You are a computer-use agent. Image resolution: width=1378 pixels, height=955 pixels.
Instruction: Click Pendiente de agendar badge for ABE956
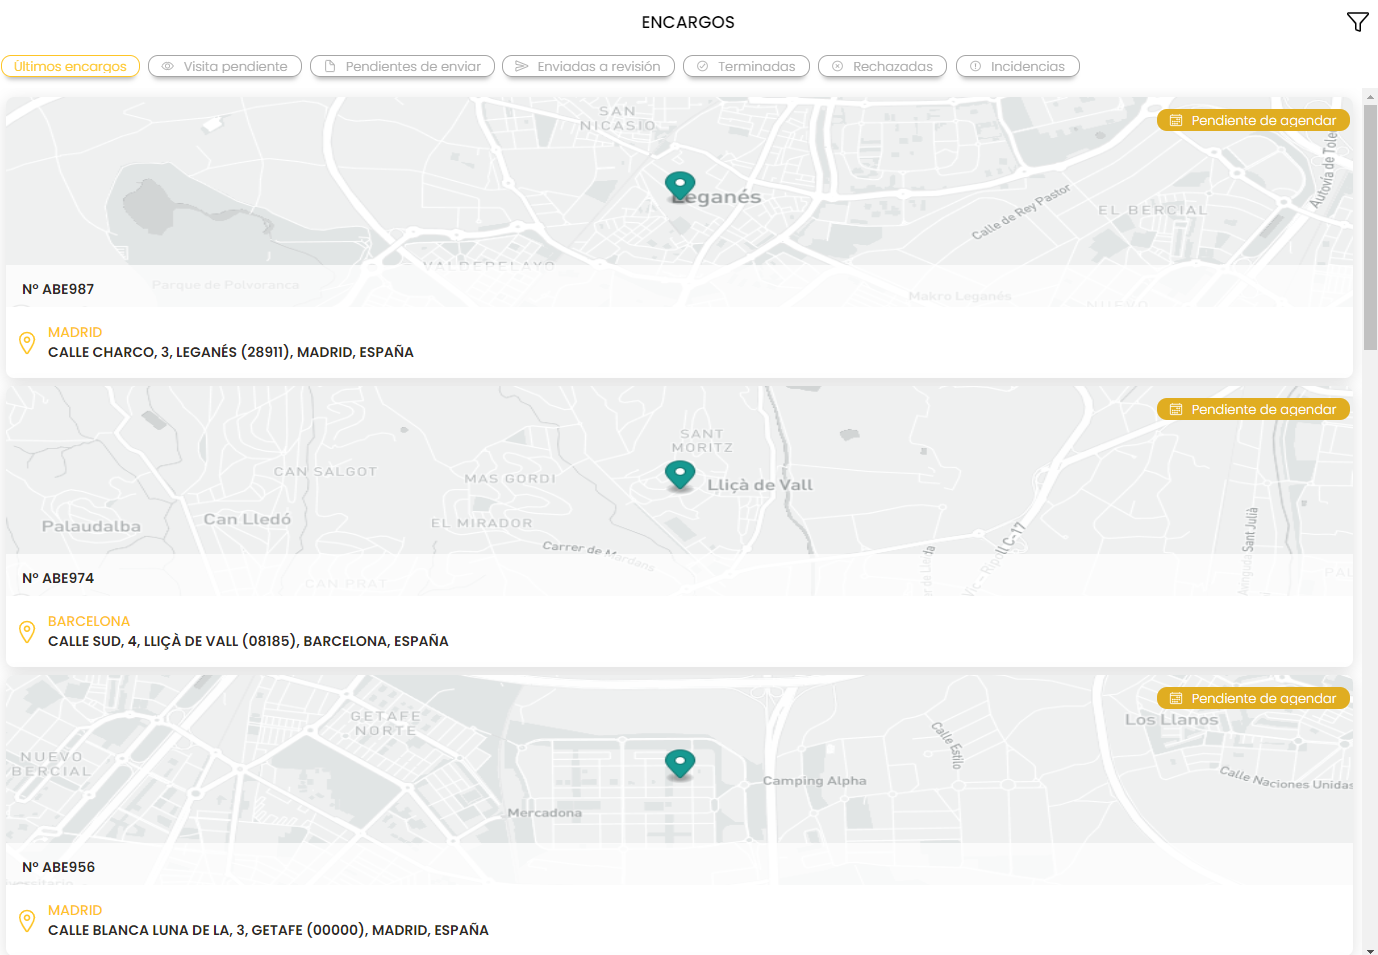click(x=1253, y=698)
